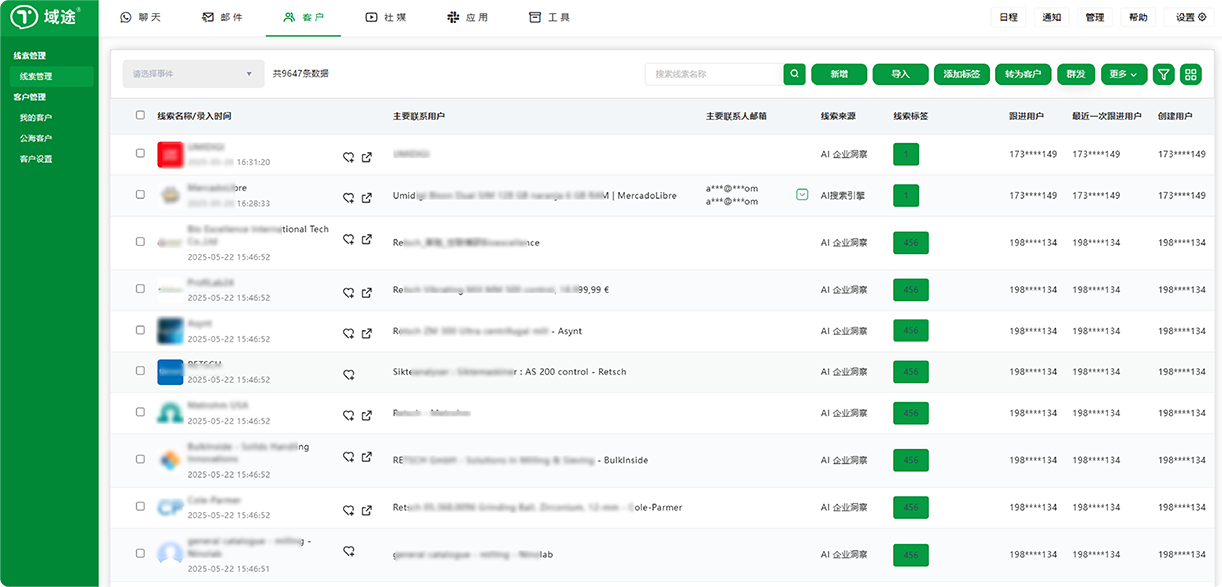Click favorite heart icon on MercadoLibre row

pyautogui.click(x=349, y=198)
